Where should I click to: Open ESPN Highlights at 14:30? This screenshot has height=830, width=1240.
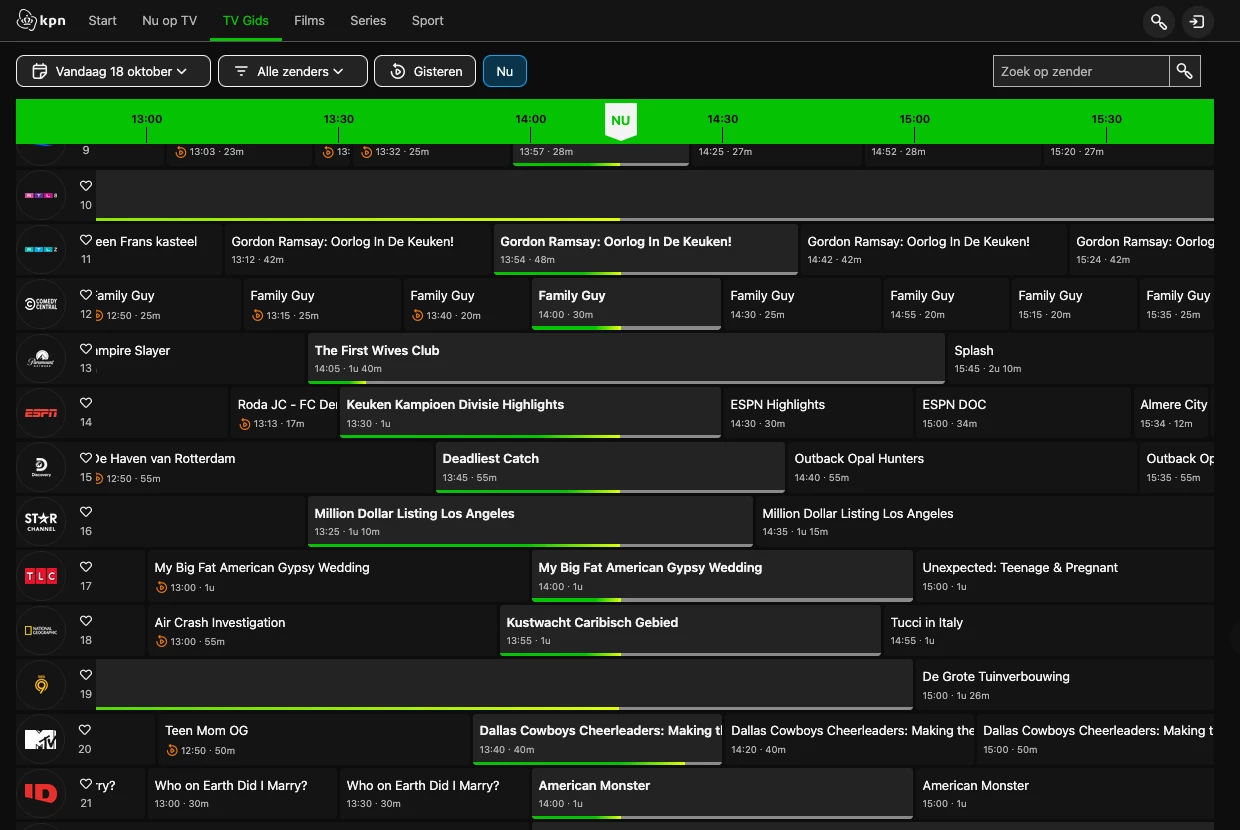818,413
